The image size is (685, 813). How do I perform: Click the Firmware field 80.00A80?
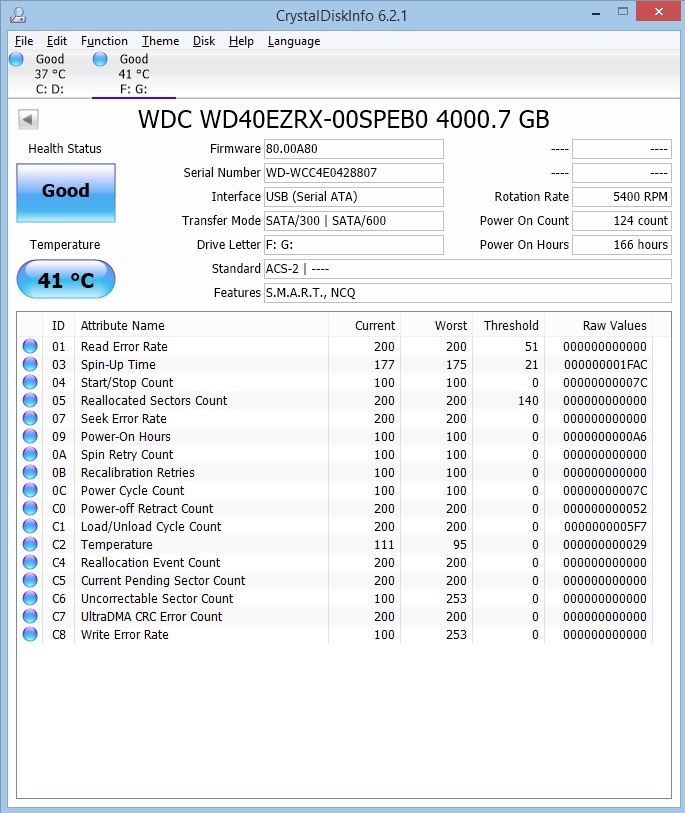click(354, 149)
